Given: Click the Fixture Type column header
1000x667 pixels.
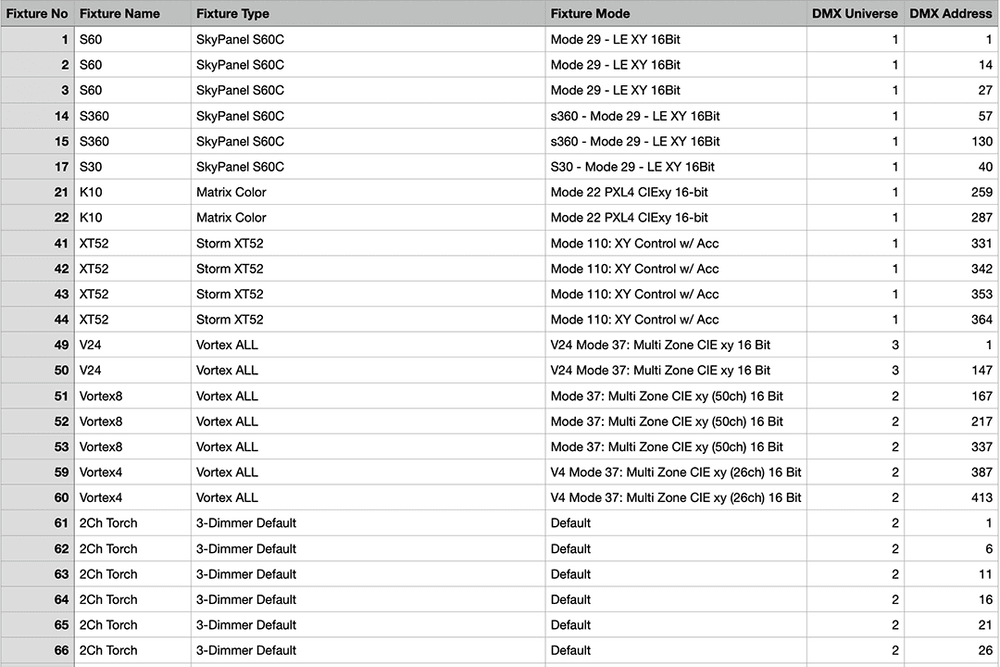Looking at the screenshot, I should tap(368, 14).
